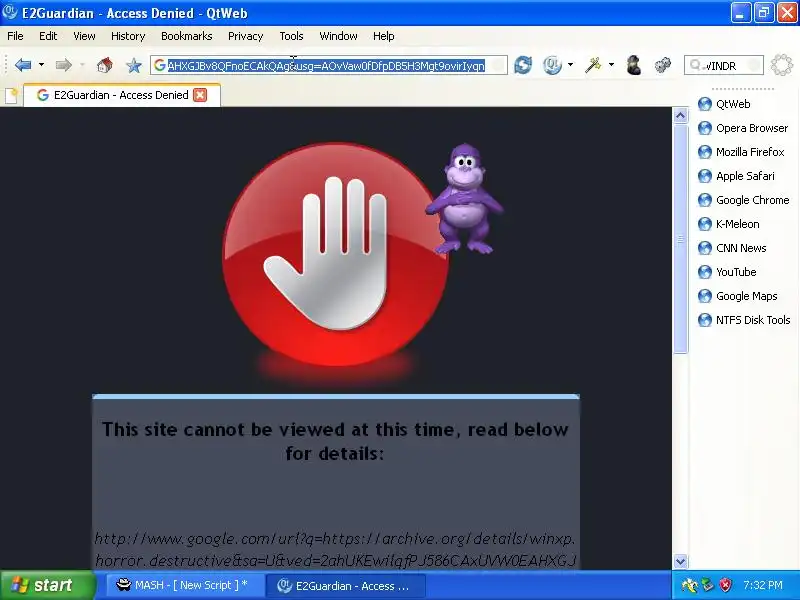Open the Back history dropdown arrow

[41, 65]
